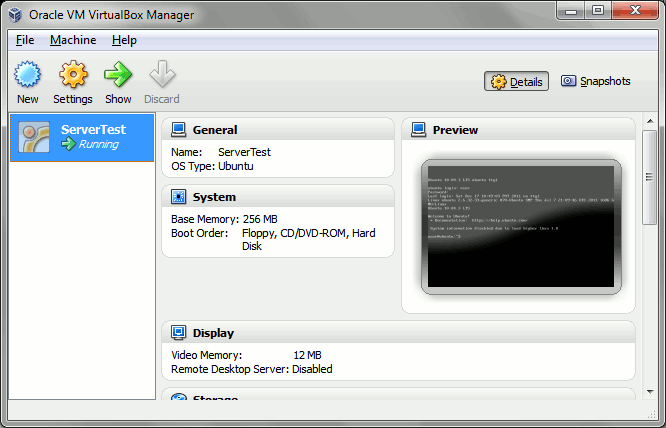Open the Help menu
This screenshot has height=428, width=666.
pyautogui.click(x=124, y=40)
